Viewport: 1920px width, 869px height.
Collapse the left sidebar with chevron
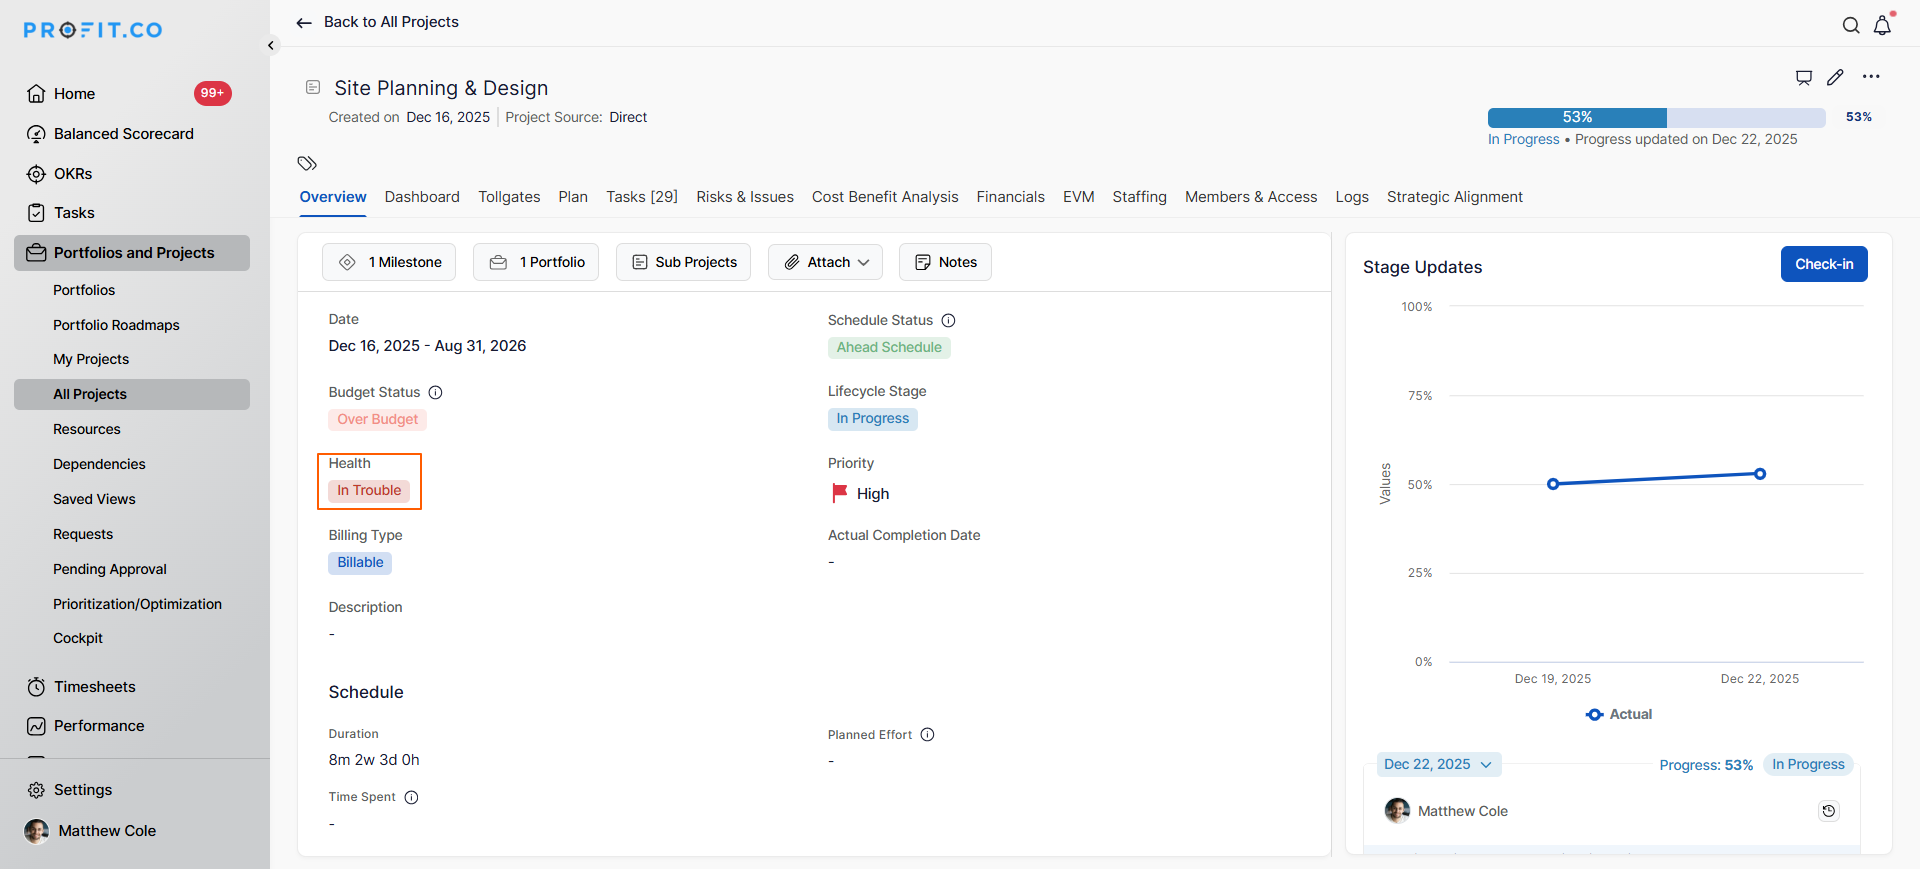click(271, 46)
